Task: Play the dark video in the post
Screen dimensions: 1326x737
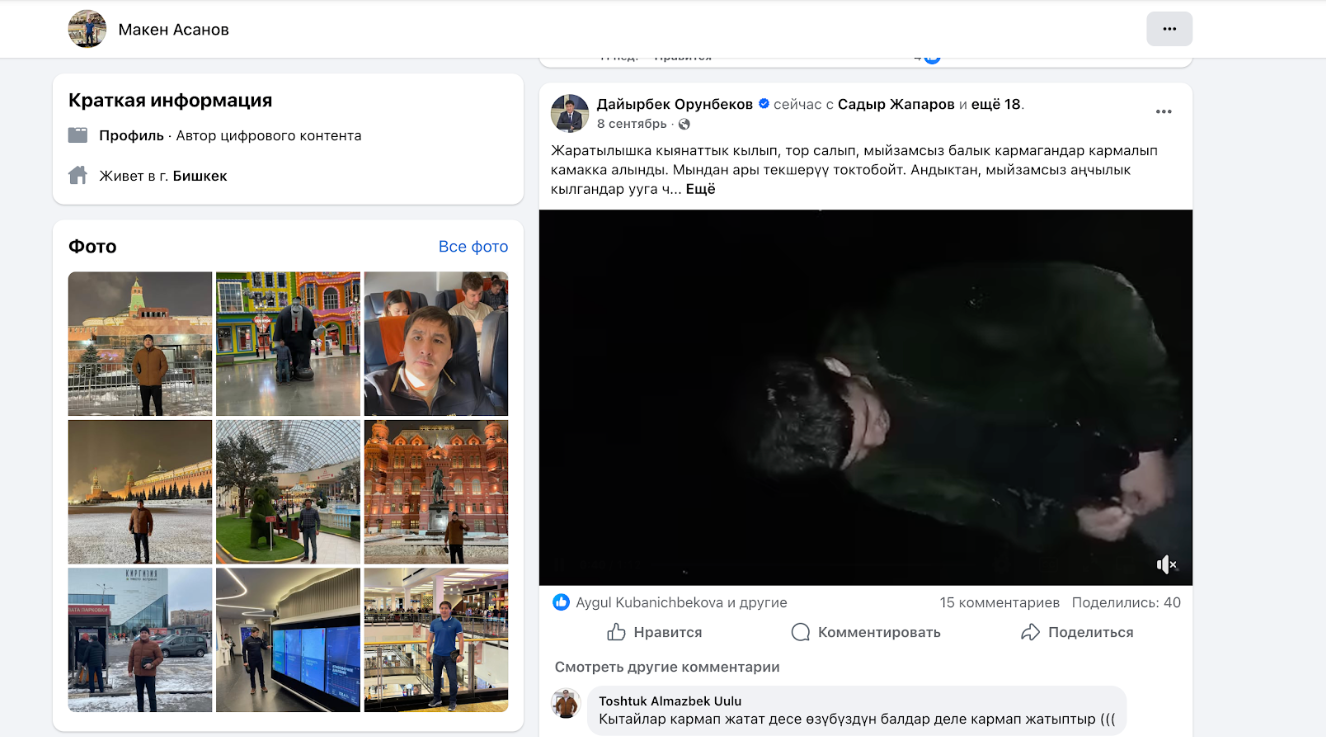Action: [865, 397]
